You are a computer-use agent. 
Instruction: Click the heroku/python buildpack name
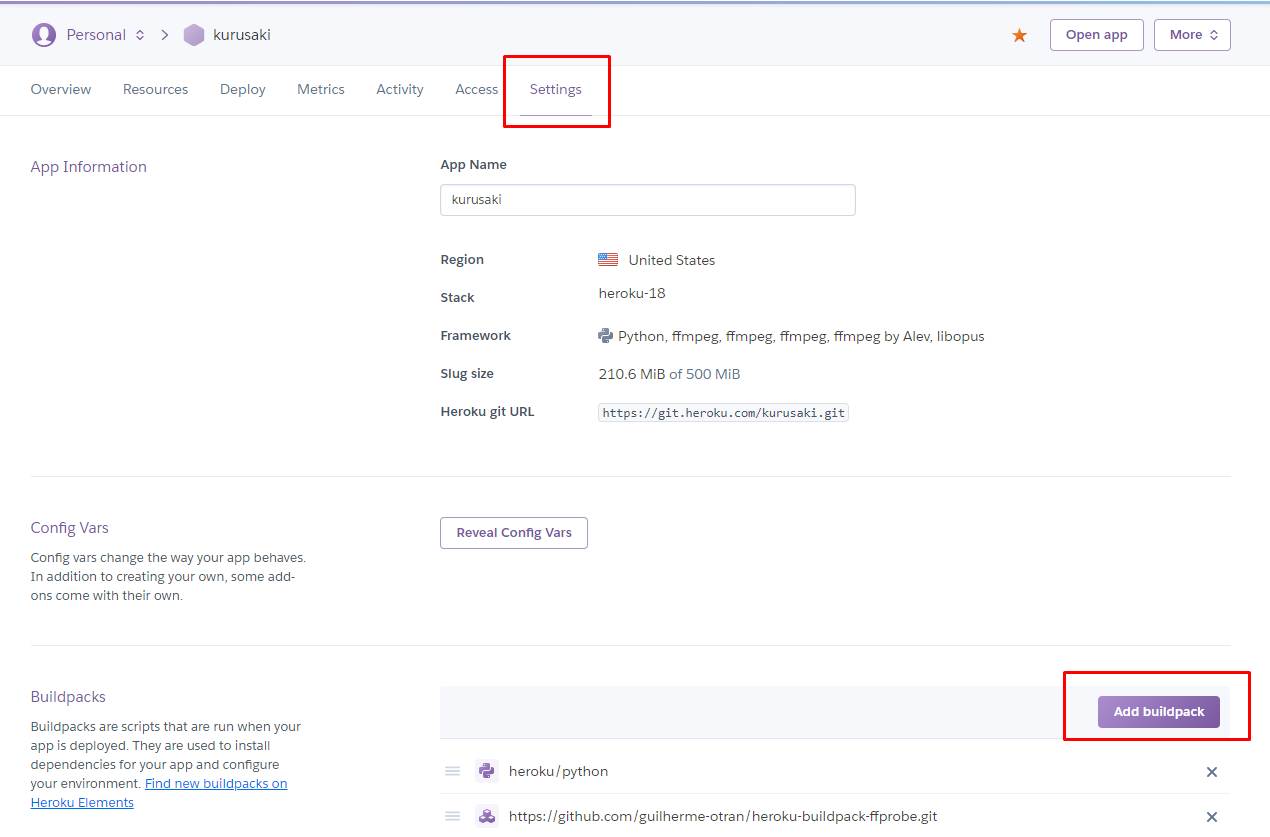pyautogui.click(x=558, y=771)
